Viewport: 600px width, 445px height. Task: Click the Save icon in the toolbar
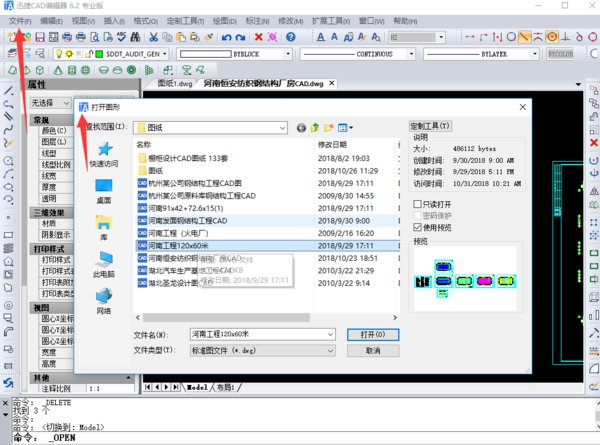[x=40, y=37]
